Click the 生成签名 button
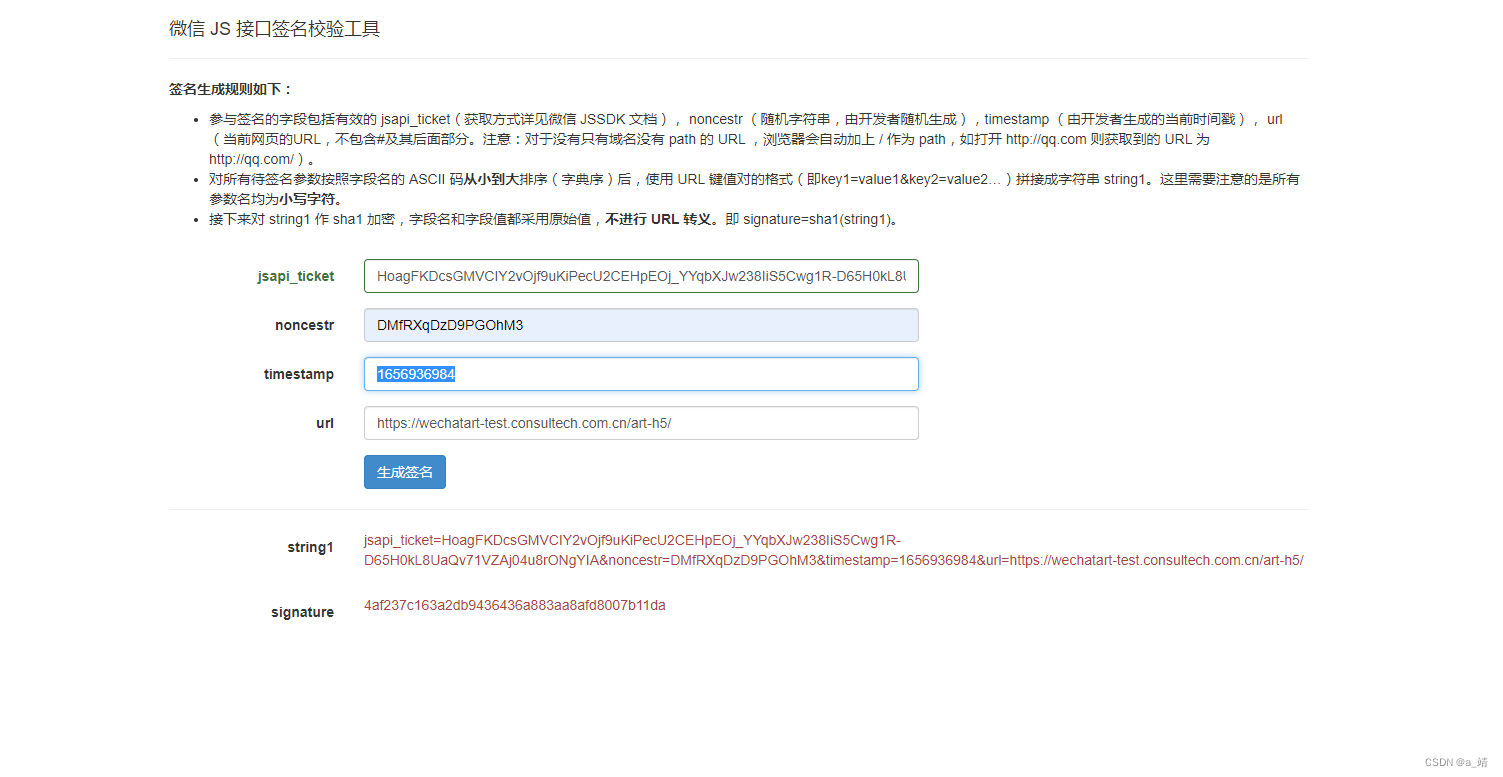Image resolution: width=1503 pixels, height=777 pixels. coord(404,471)
